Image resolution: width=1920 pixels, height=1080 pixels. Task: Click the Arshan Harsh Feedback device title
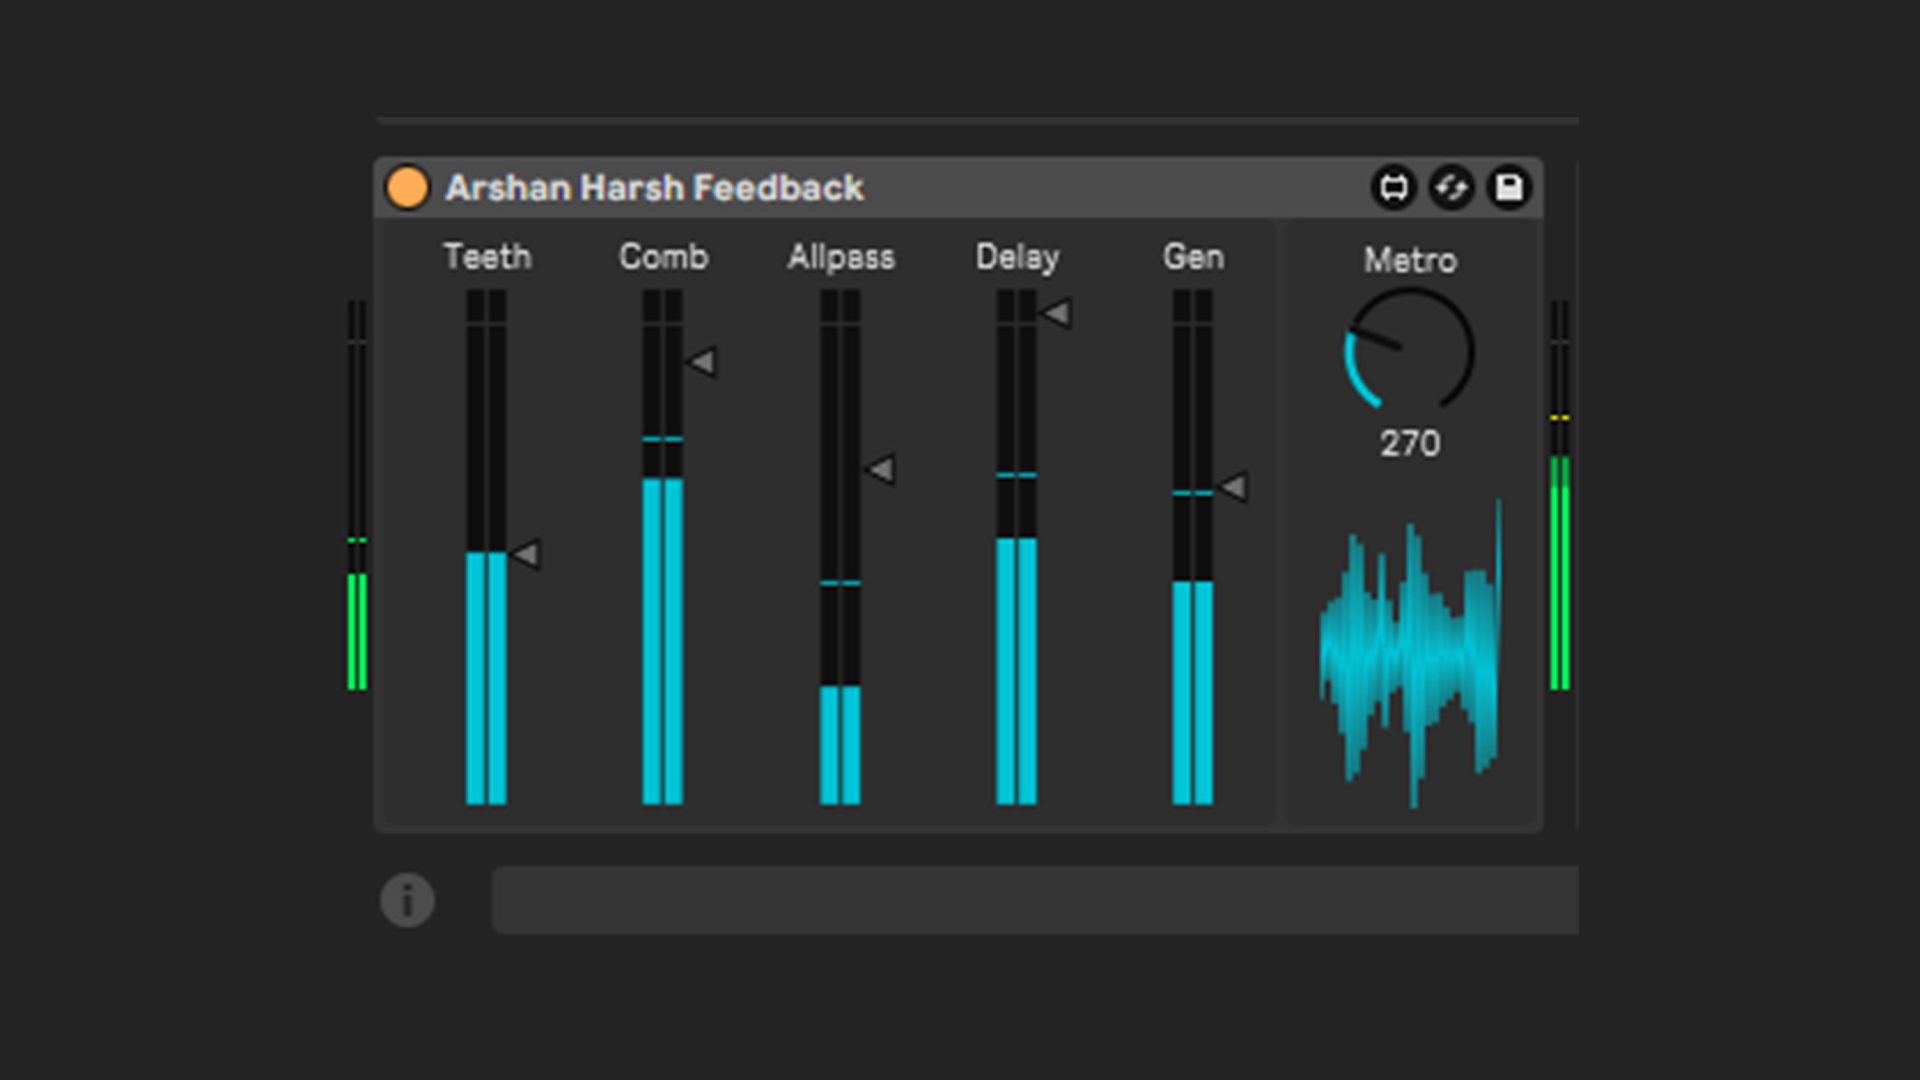point(654,188)
